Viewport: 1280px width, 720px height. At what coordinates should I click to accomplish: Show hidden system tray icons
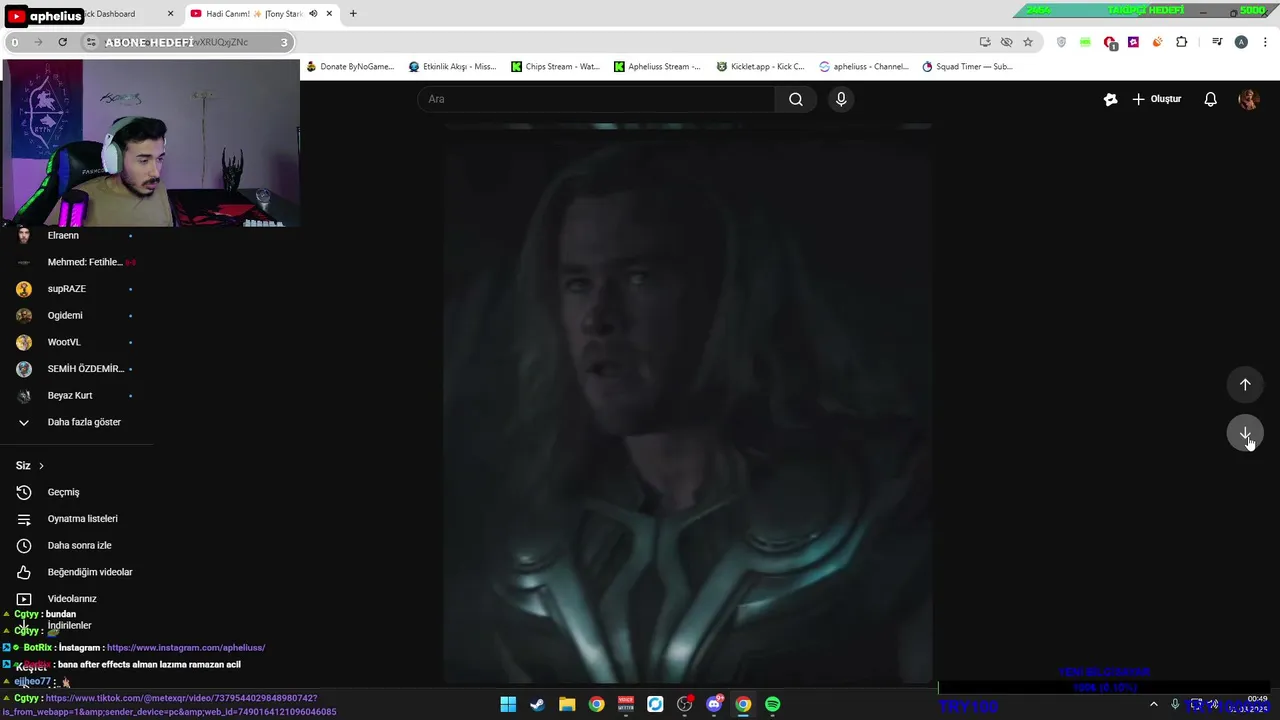point(1153,704)
